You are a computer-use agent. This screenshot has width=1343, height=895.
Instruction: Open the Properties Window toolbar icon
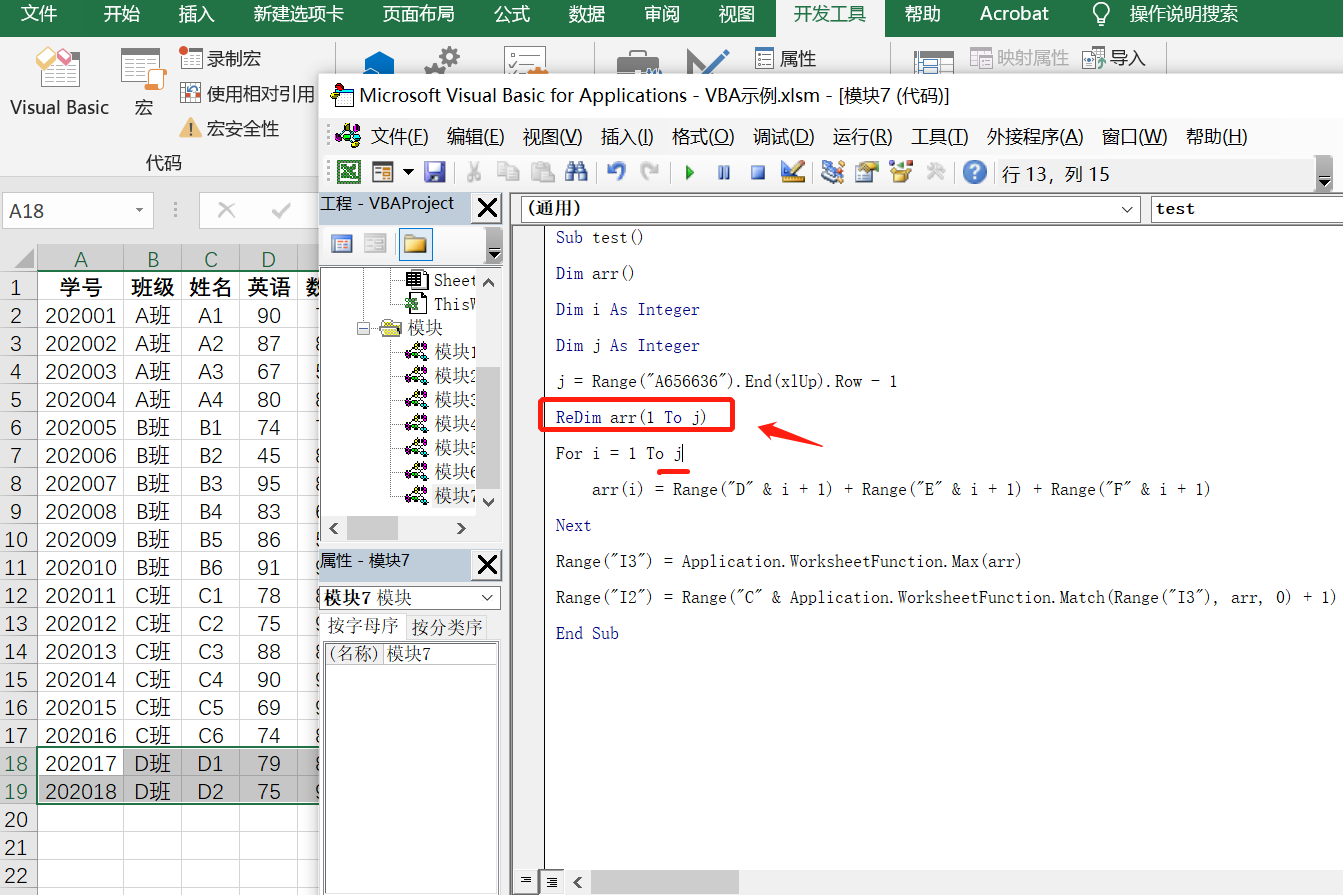click(x=866, y=172)
